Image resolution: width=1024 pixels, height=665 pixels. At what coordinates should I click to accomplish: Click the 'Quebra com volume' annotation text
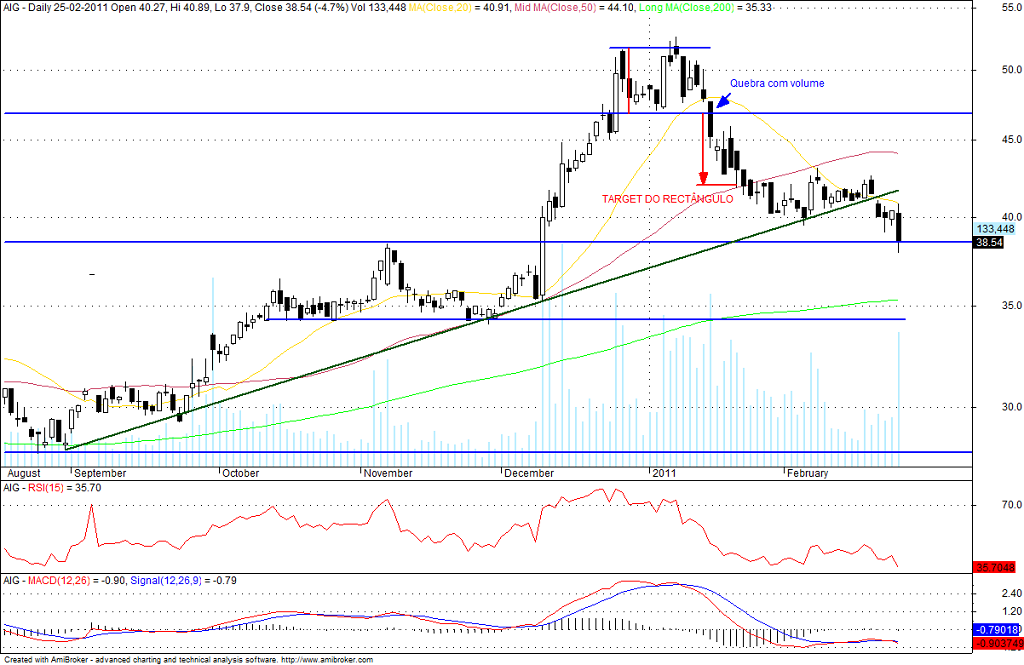[x=777, y=83]
